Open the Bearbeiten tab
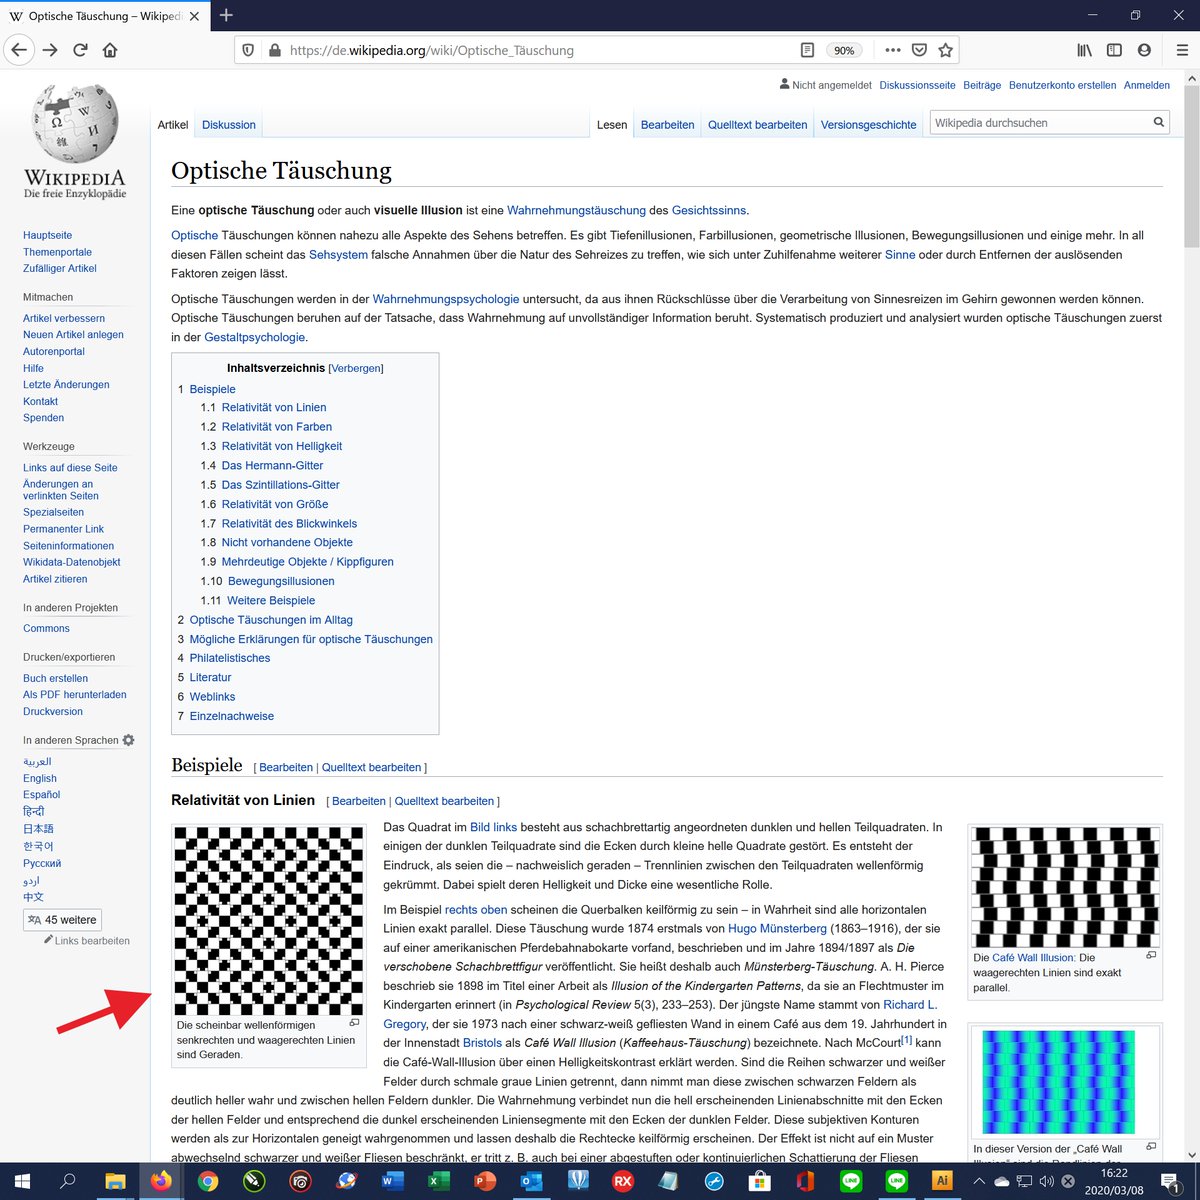 pos(668,125)
